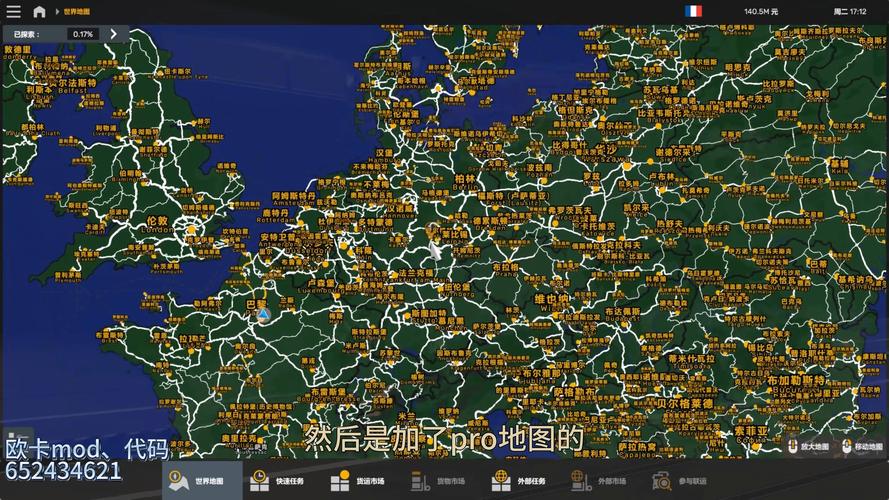Image resolution: width=889 pixels, height=500 pixels.
Task: Switch to the 世界地图 tab
Action: [x=202, y=481]
